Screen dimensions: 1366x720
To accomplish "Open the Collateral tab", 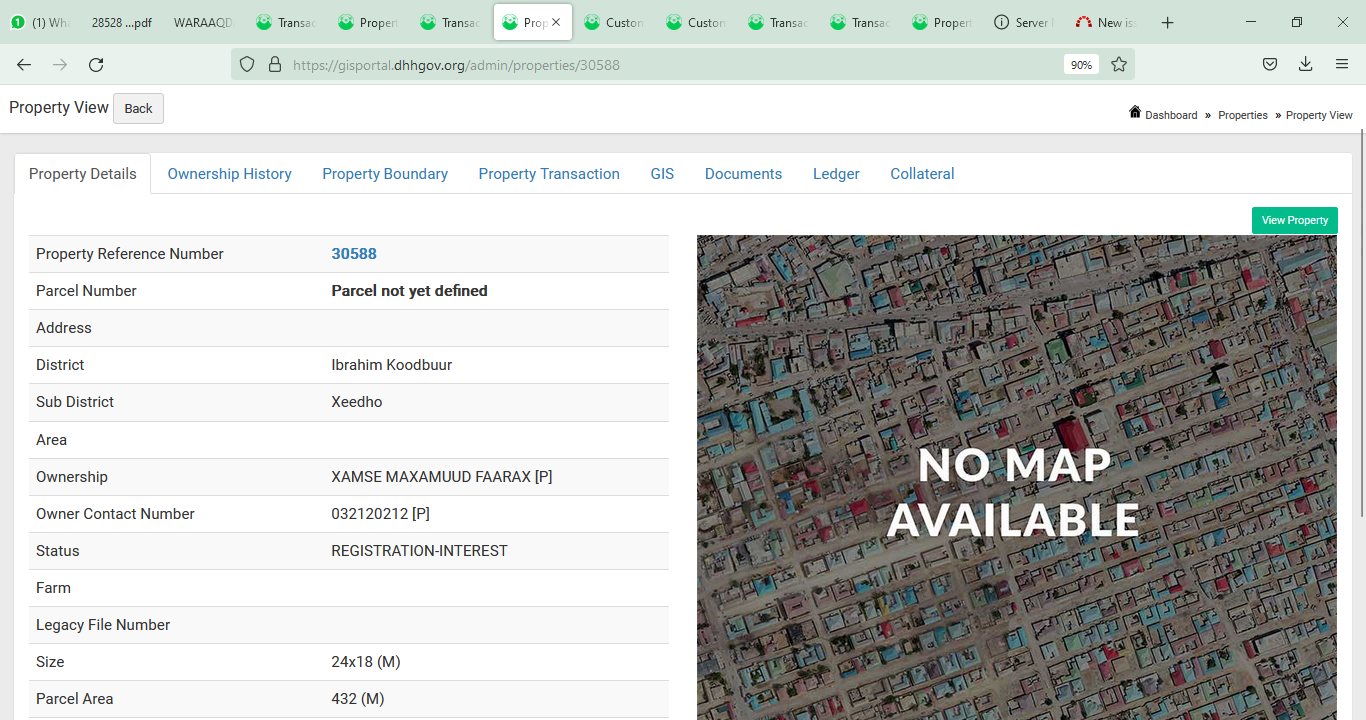I will tap(922, 174).
